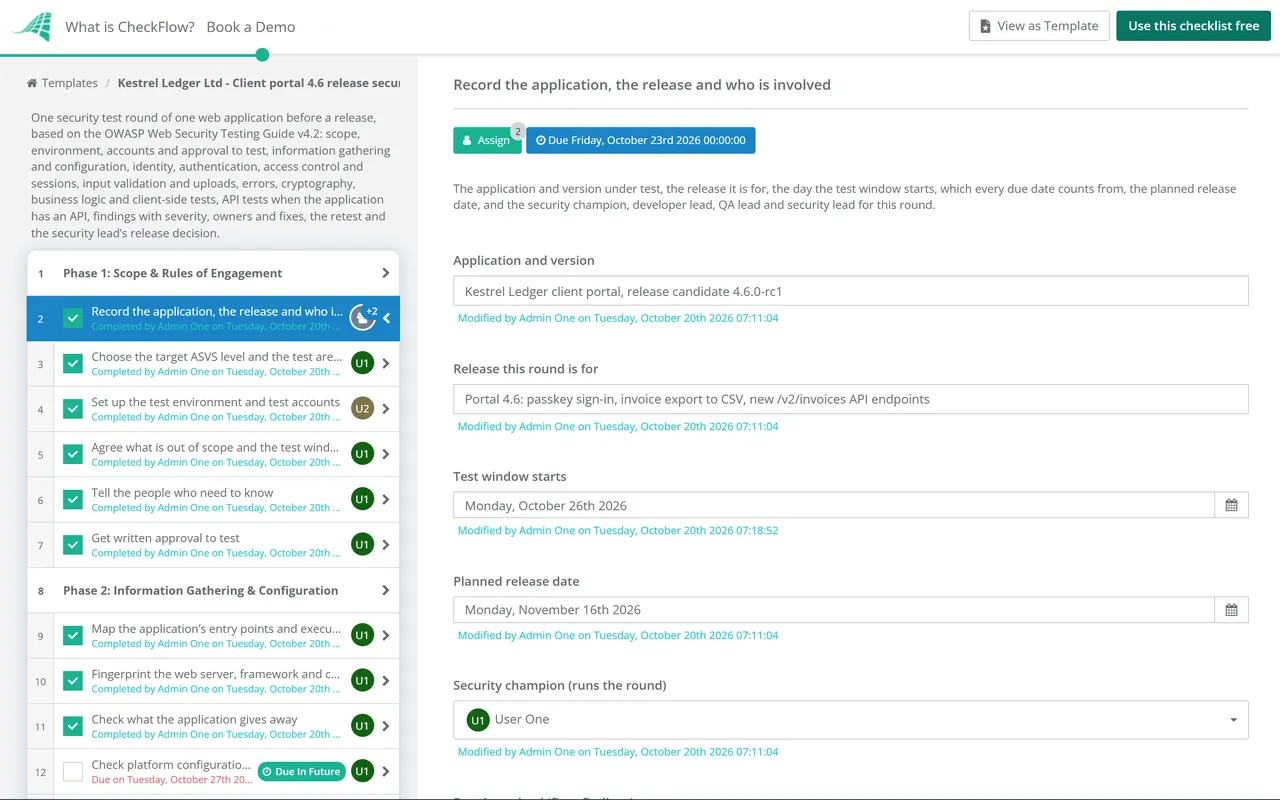Click the Templates home breadcrumb
The image size is (1280, 800).
[62, 83]
